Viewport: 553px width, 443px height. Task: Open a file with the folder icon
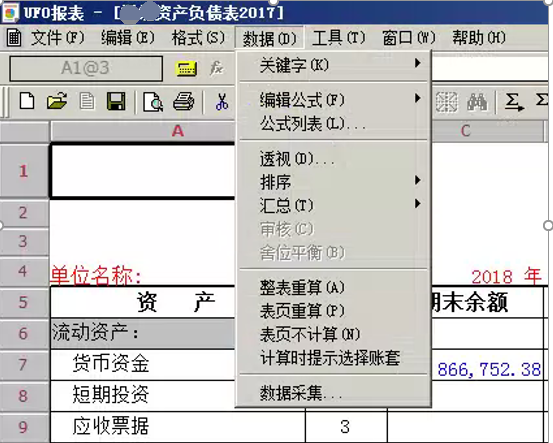(57, 101)
